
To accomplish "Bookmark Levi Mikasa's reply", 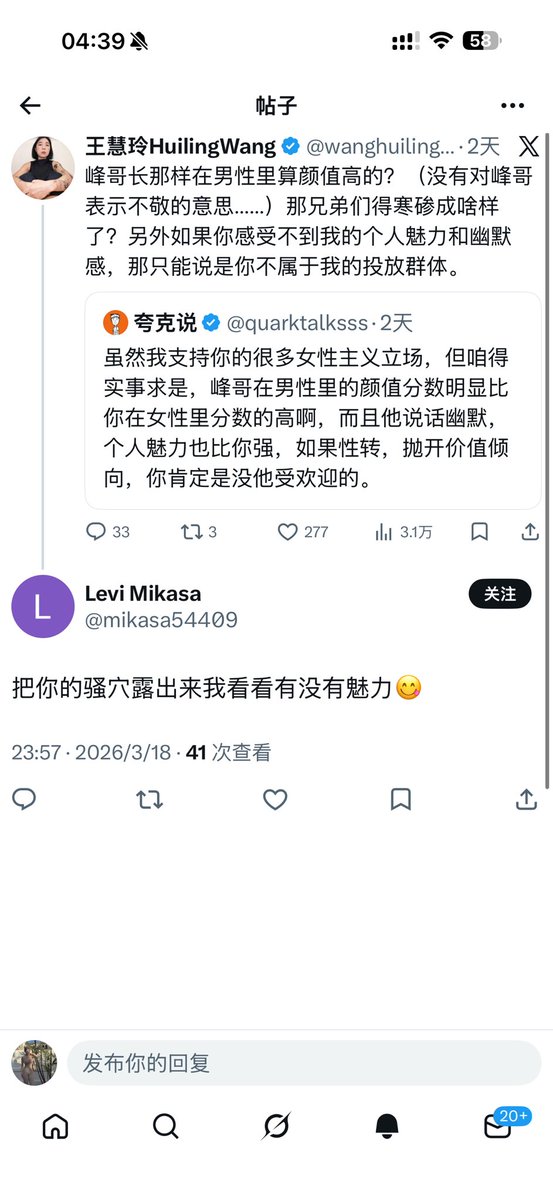I will click(400, 799).
